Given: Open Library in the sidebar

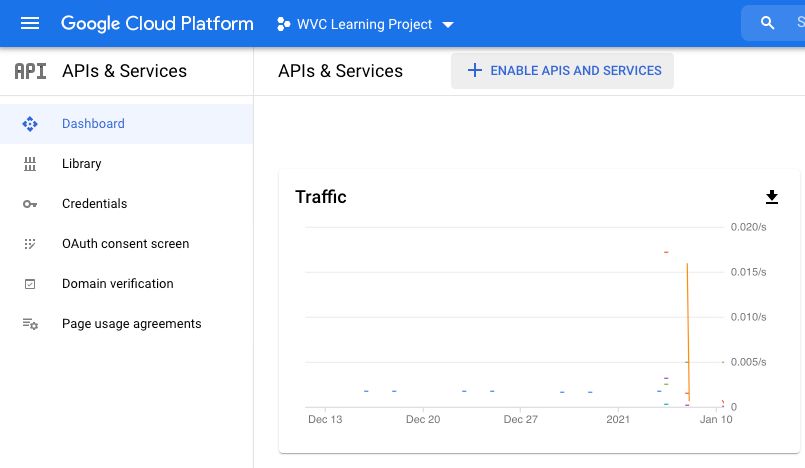Looking at the screenshot, I should (x=126, y=164).
